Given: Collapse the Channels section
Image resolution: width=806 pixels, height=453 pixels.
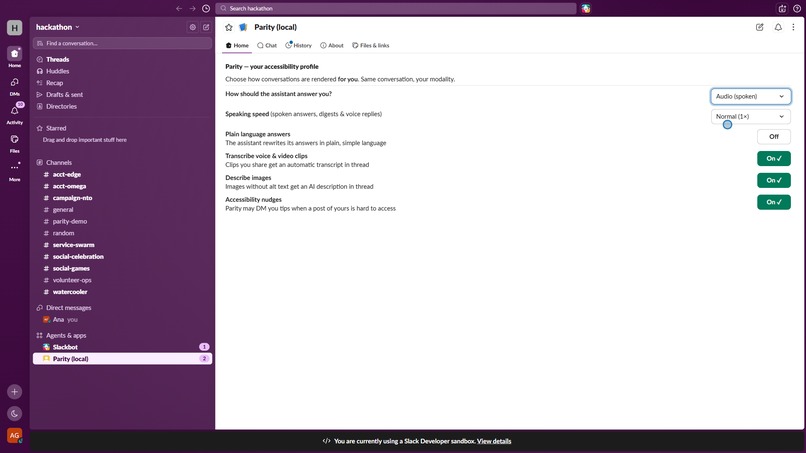Looking at the screenshot, I should (54, 162).
